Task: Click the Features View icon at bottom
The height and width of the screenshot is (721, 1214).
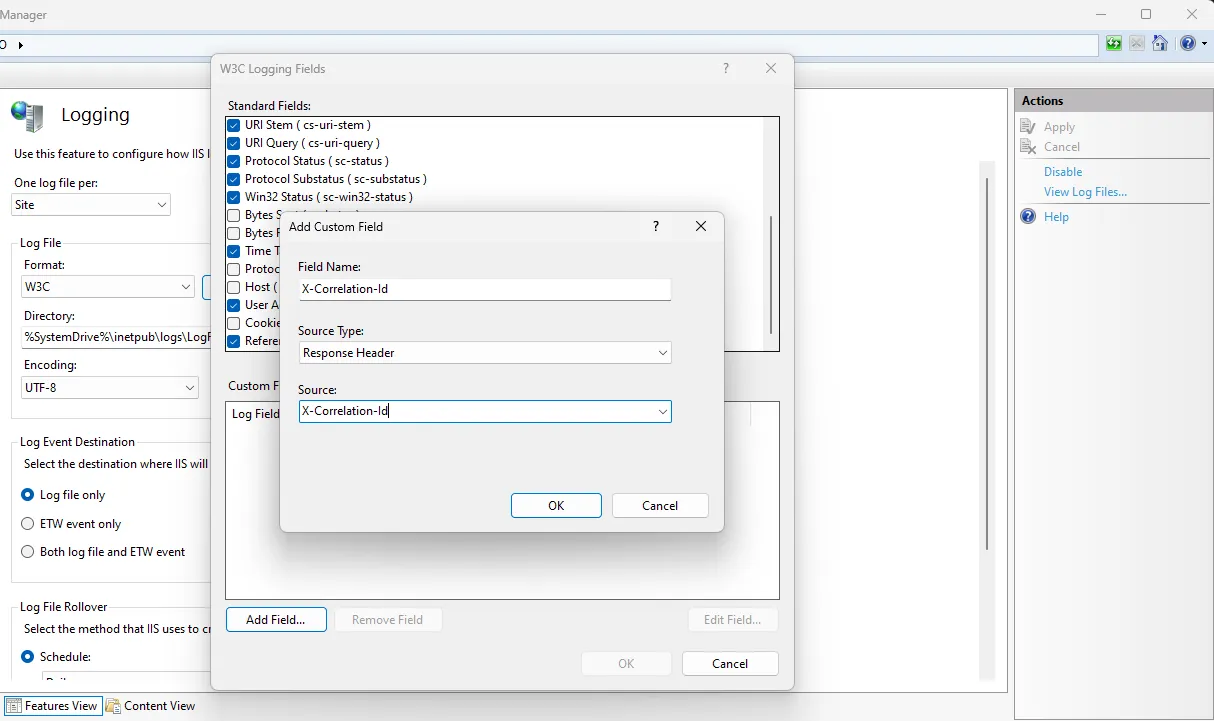Action: point(14,706)
